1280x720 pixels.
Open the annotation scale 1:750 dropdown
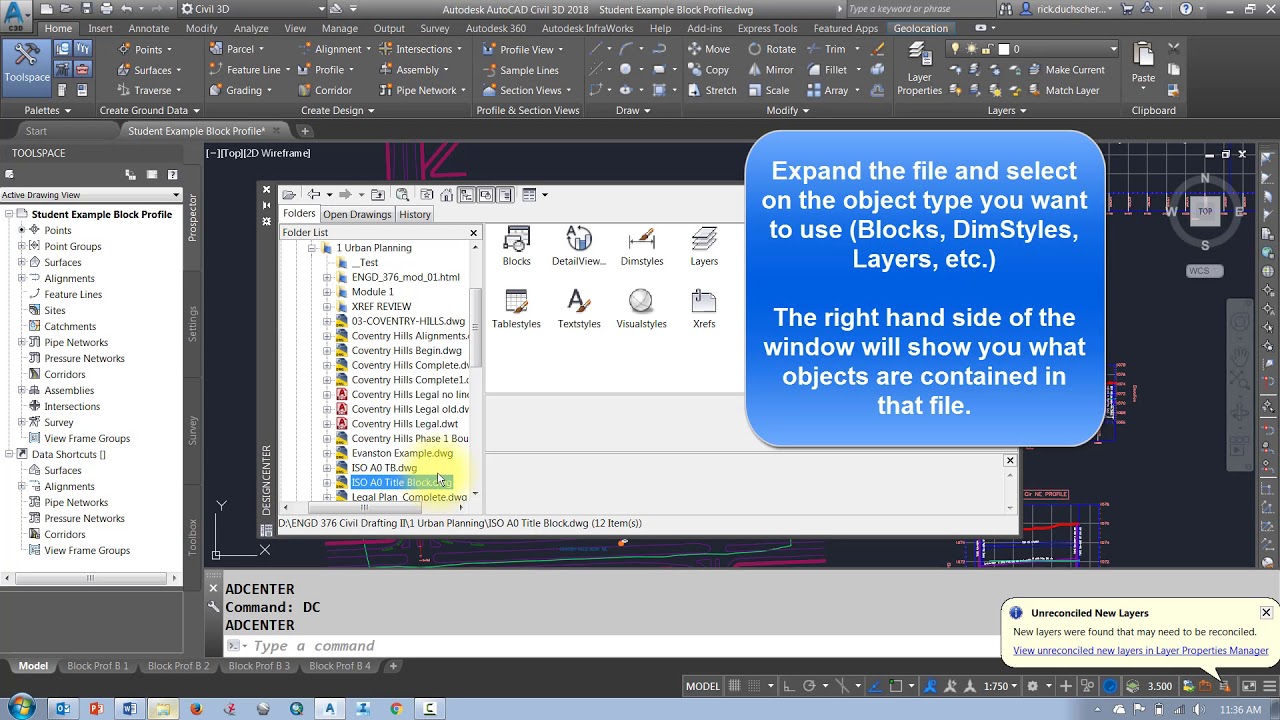point(1001,686)
